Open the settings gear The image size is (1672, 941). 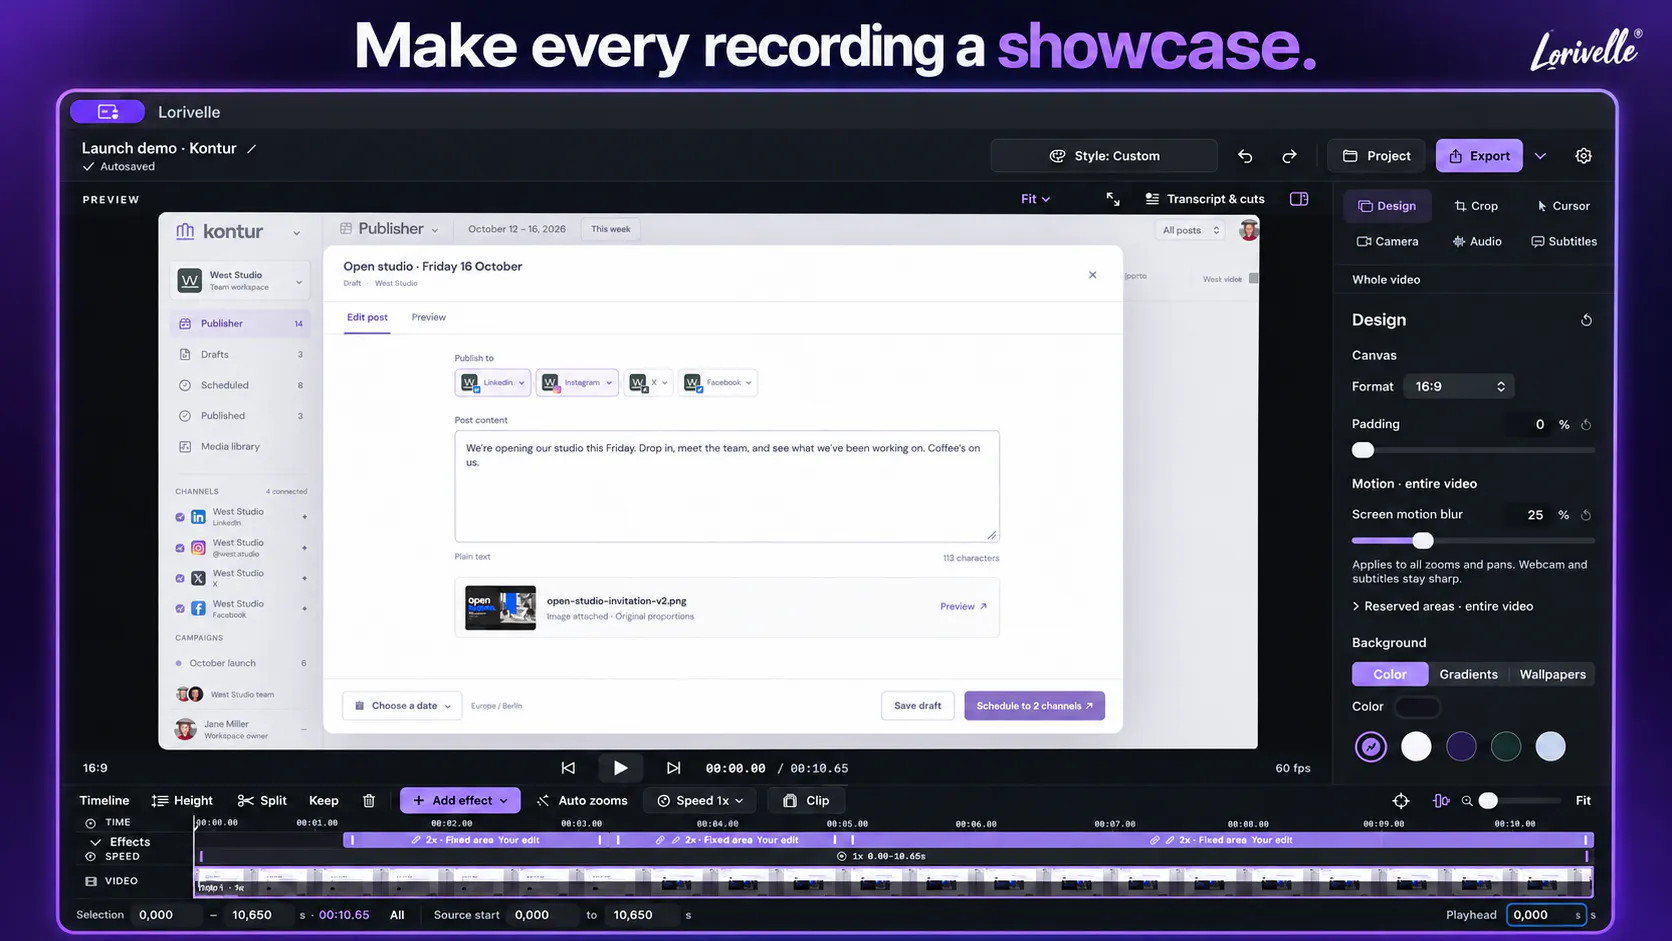[x=1584, y=156]
